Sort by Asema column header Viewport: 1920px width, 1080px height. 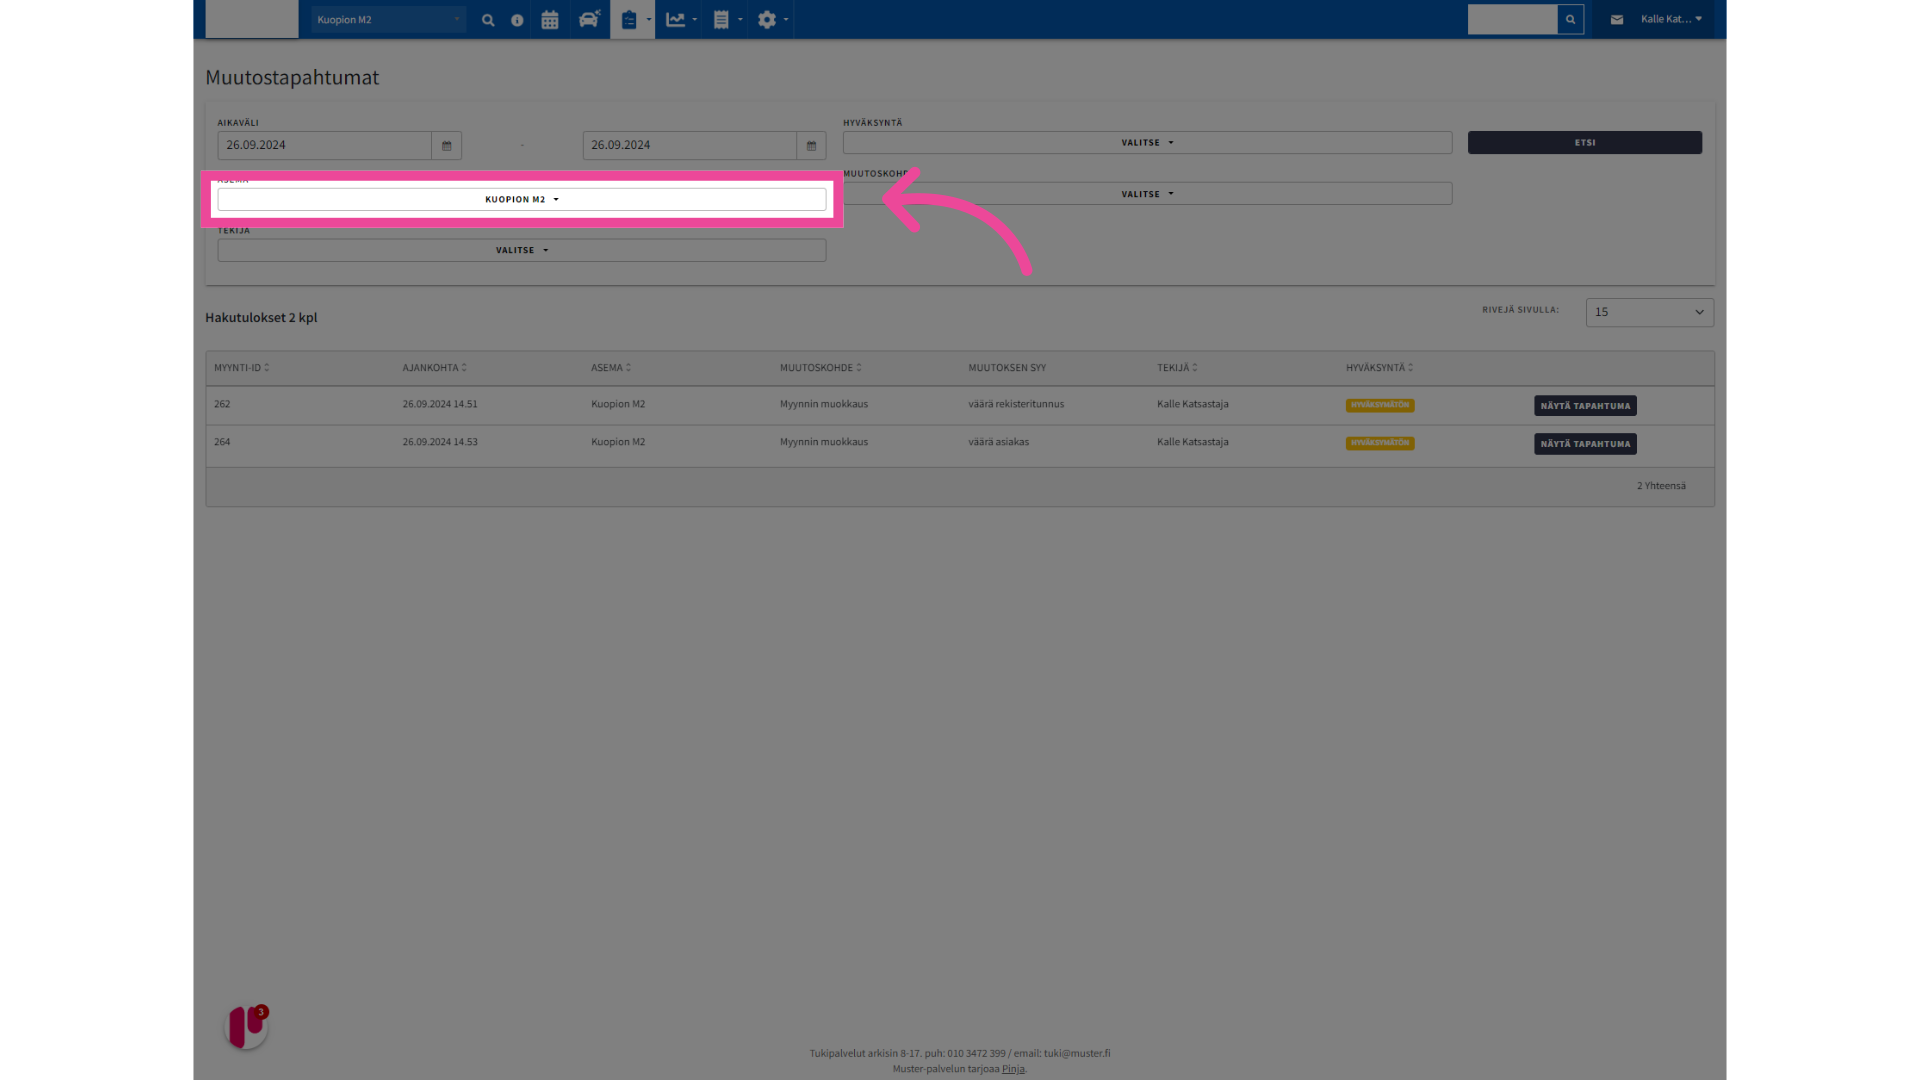pyautogui.click(x=610, y=368)
